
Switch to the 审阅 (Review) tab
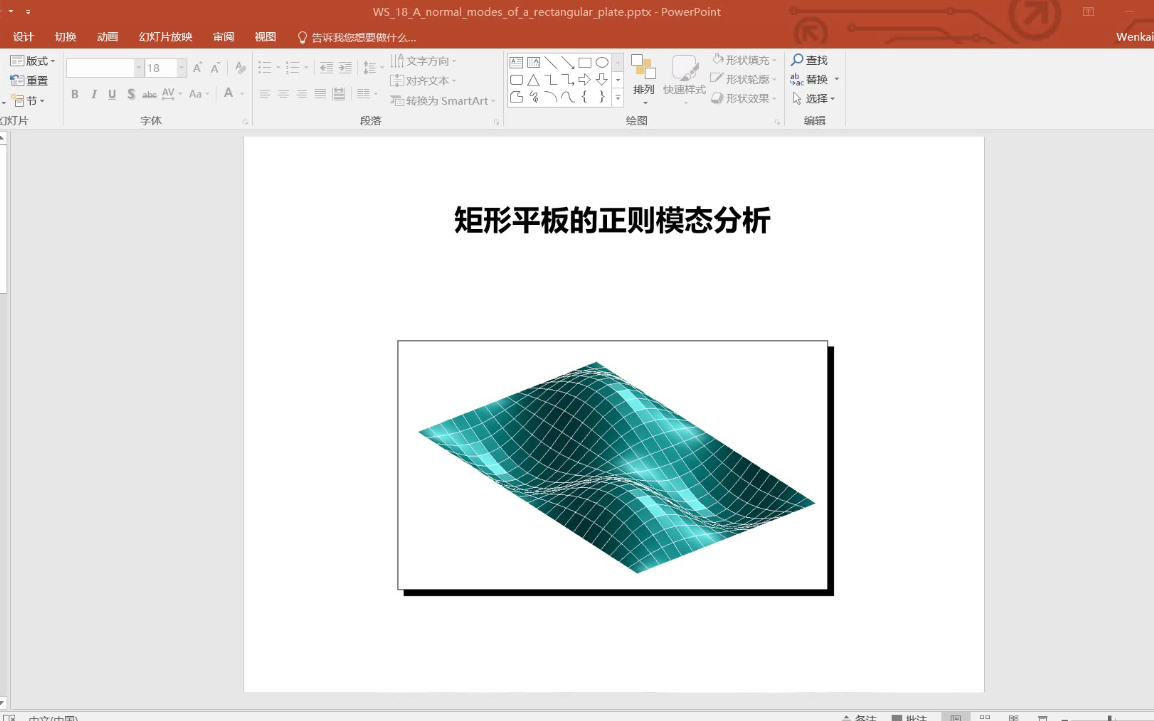(x=222, y=36)
